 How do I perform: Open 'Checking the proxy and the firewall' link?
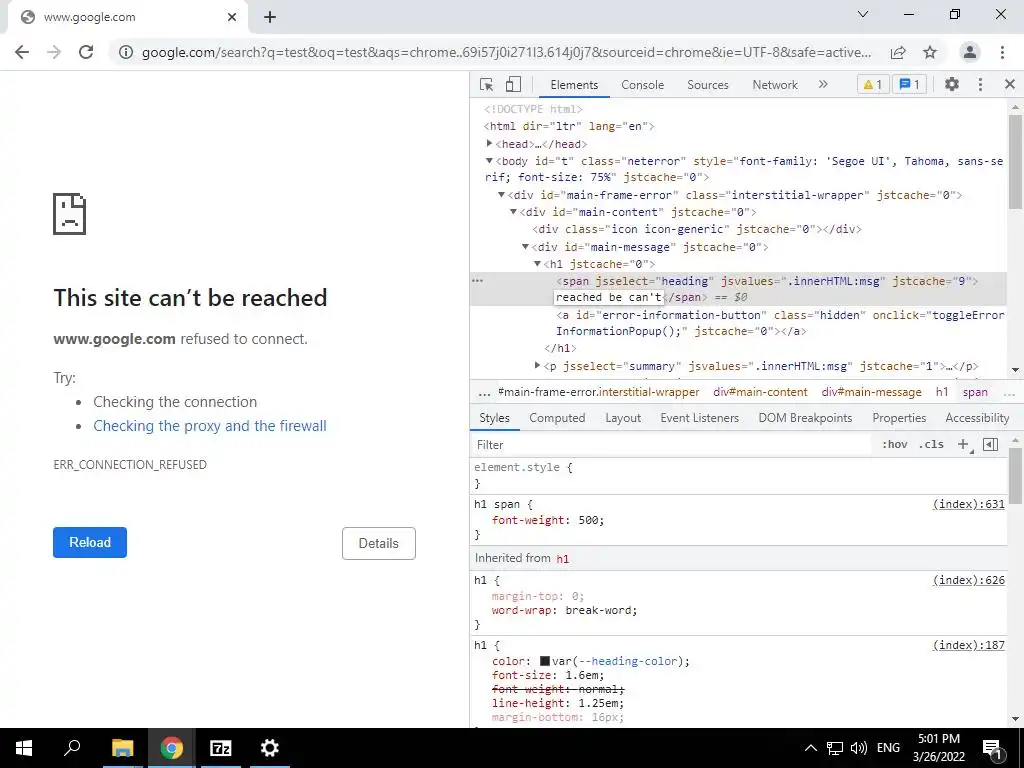[x=210, y=426]
